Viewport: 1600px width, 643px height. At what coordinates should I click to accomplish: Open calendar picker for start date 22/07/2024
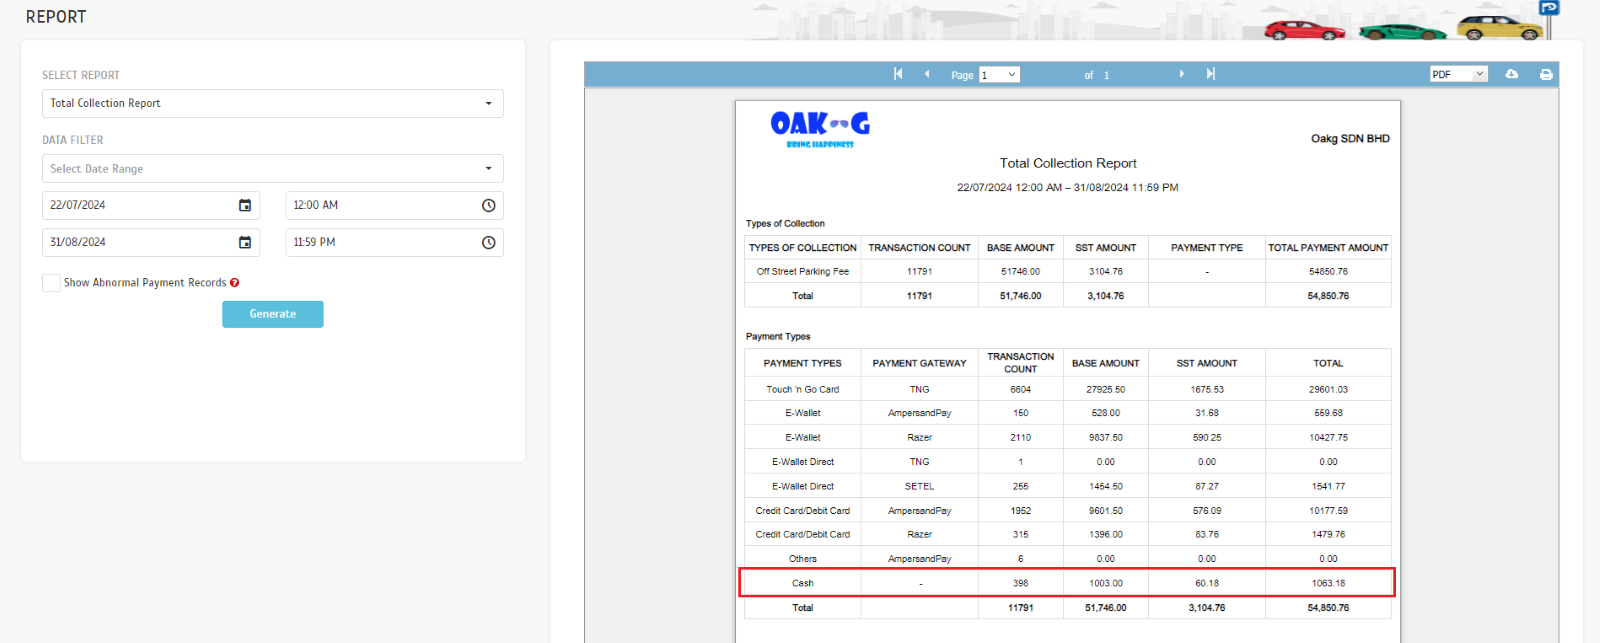pyautogui.click(x=245, y=205)
